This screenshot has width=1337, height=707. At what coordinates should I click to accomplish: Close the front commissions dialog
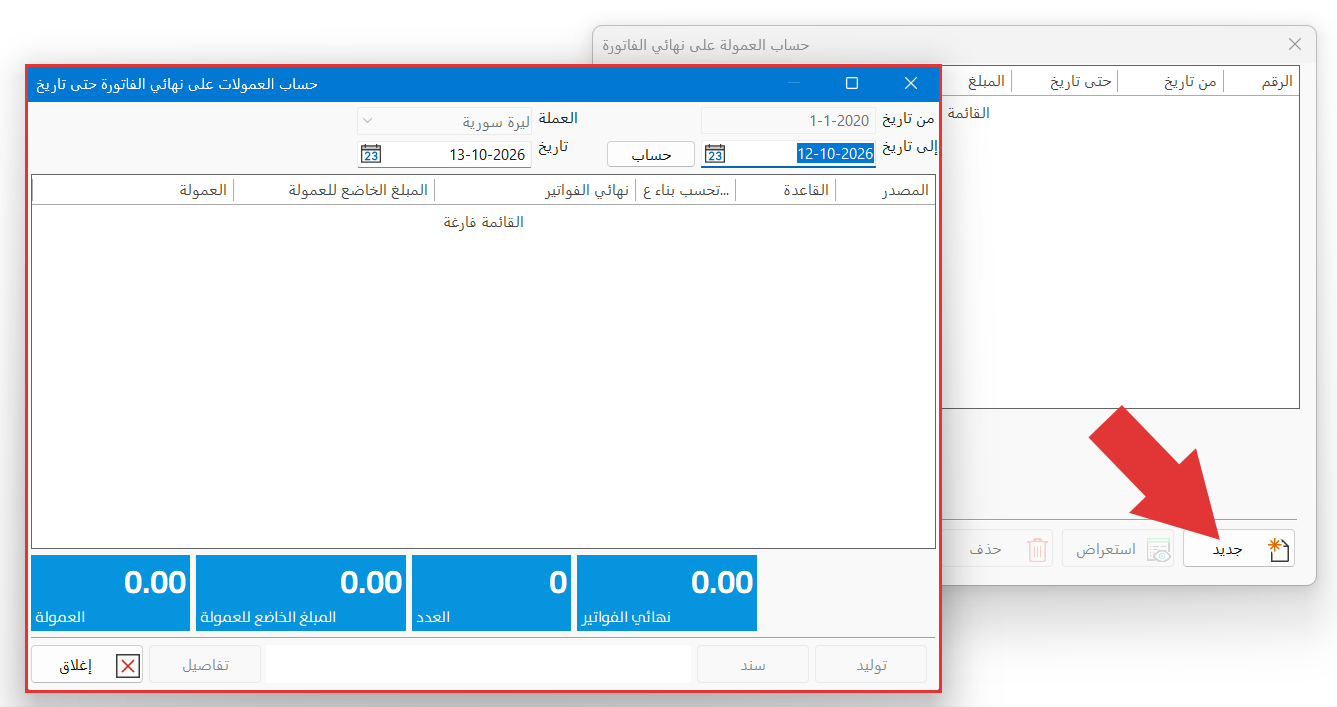point(911,84)
